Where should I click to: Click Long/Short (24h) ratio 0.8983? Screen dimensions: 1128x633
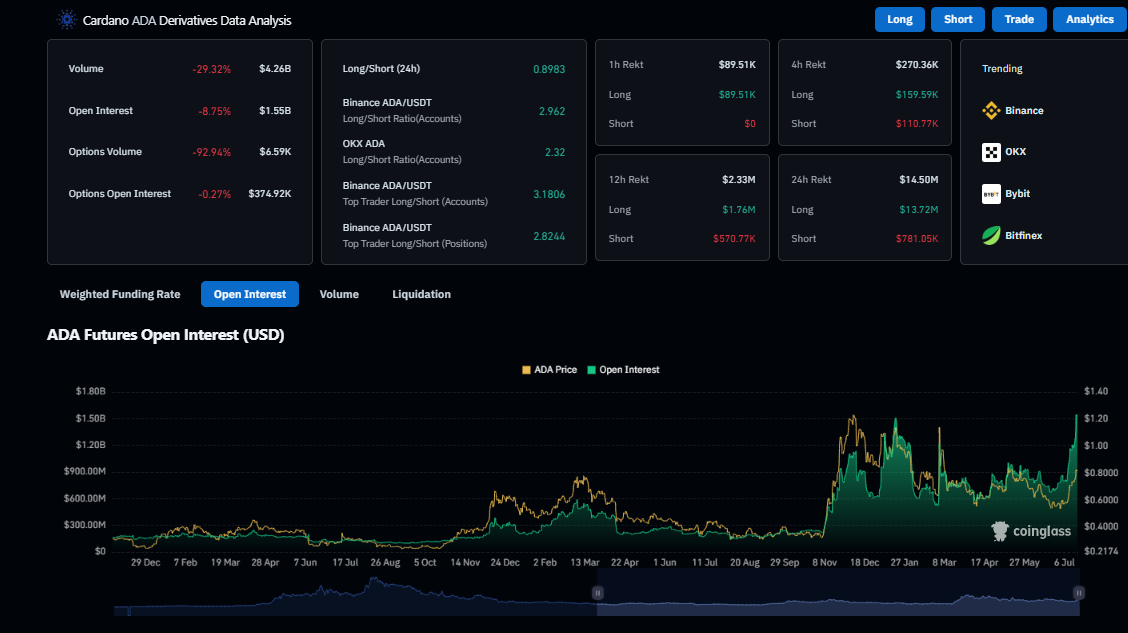(x=549, y=70)
